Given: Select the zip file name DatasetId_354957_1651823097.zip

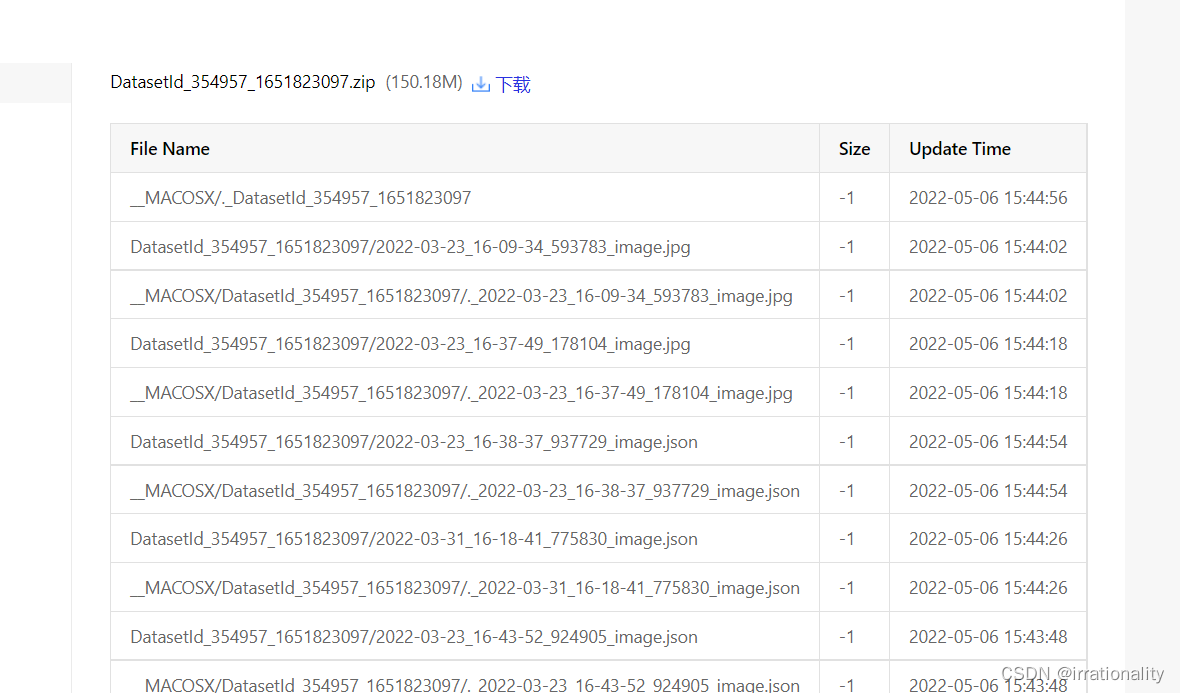Looking at the screenshot, I should click(x=242, y=82).
